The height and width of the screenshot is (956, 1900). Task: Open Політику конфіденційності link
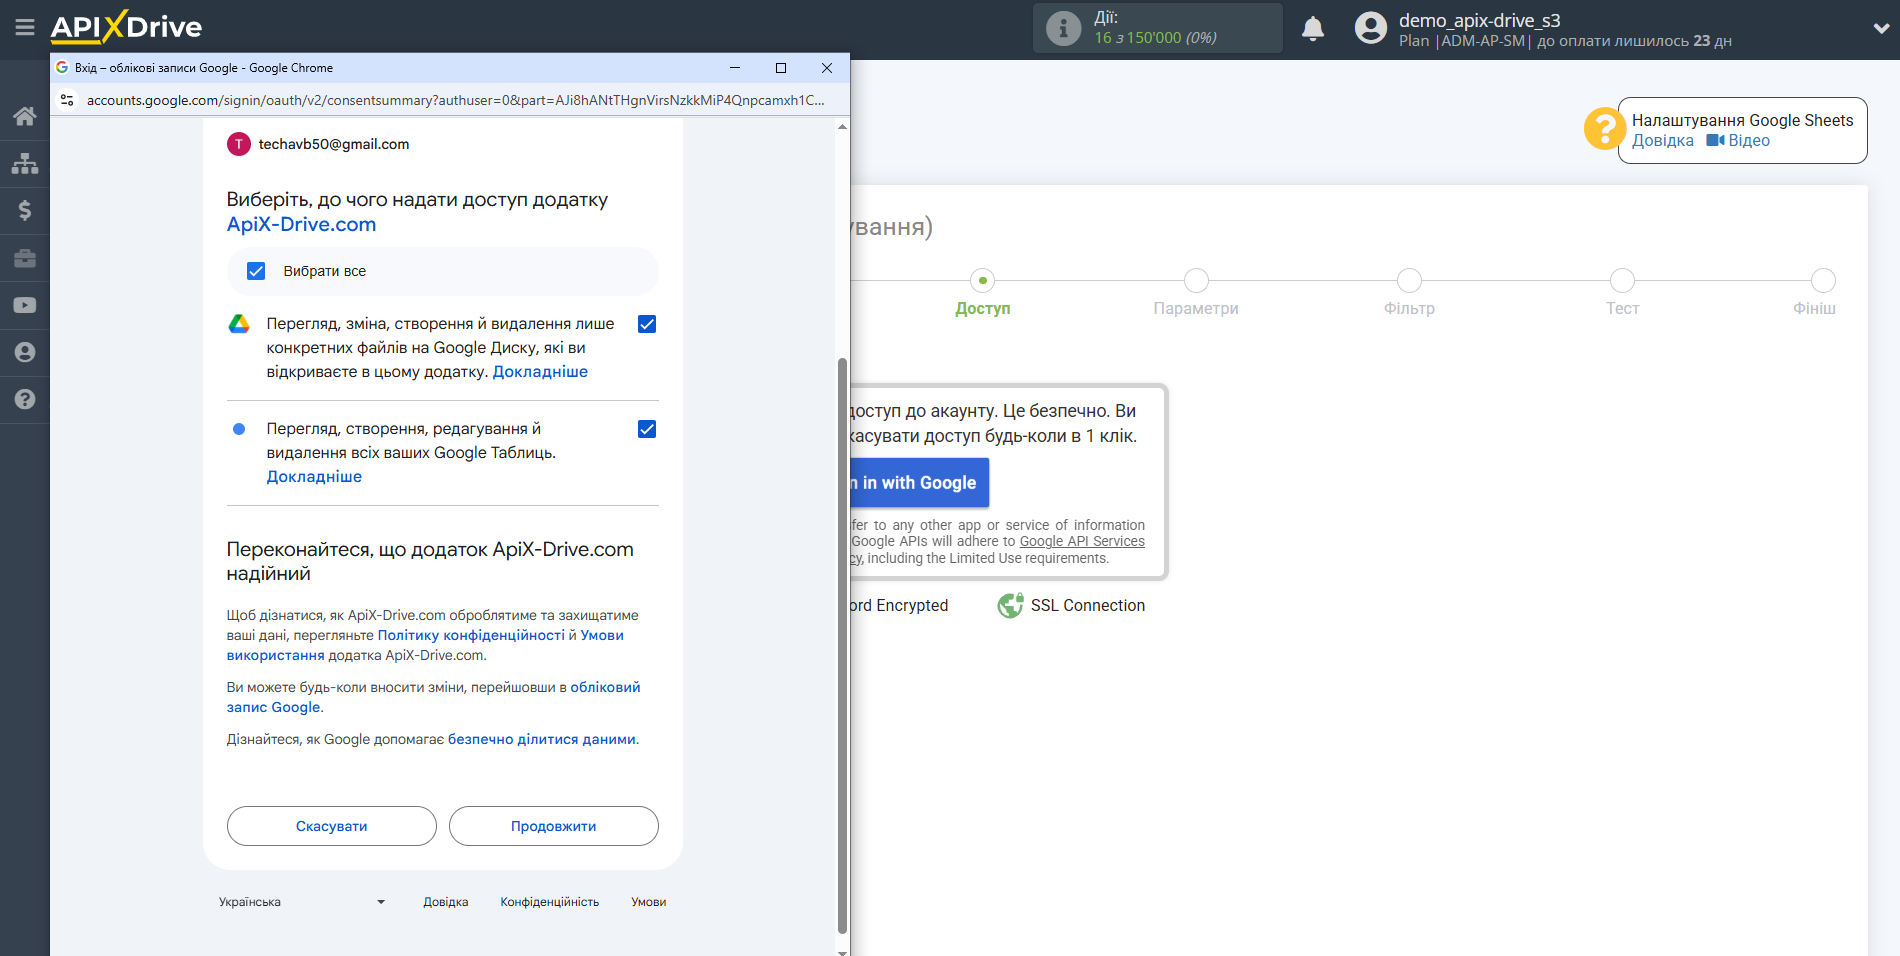tap(471, 635)
